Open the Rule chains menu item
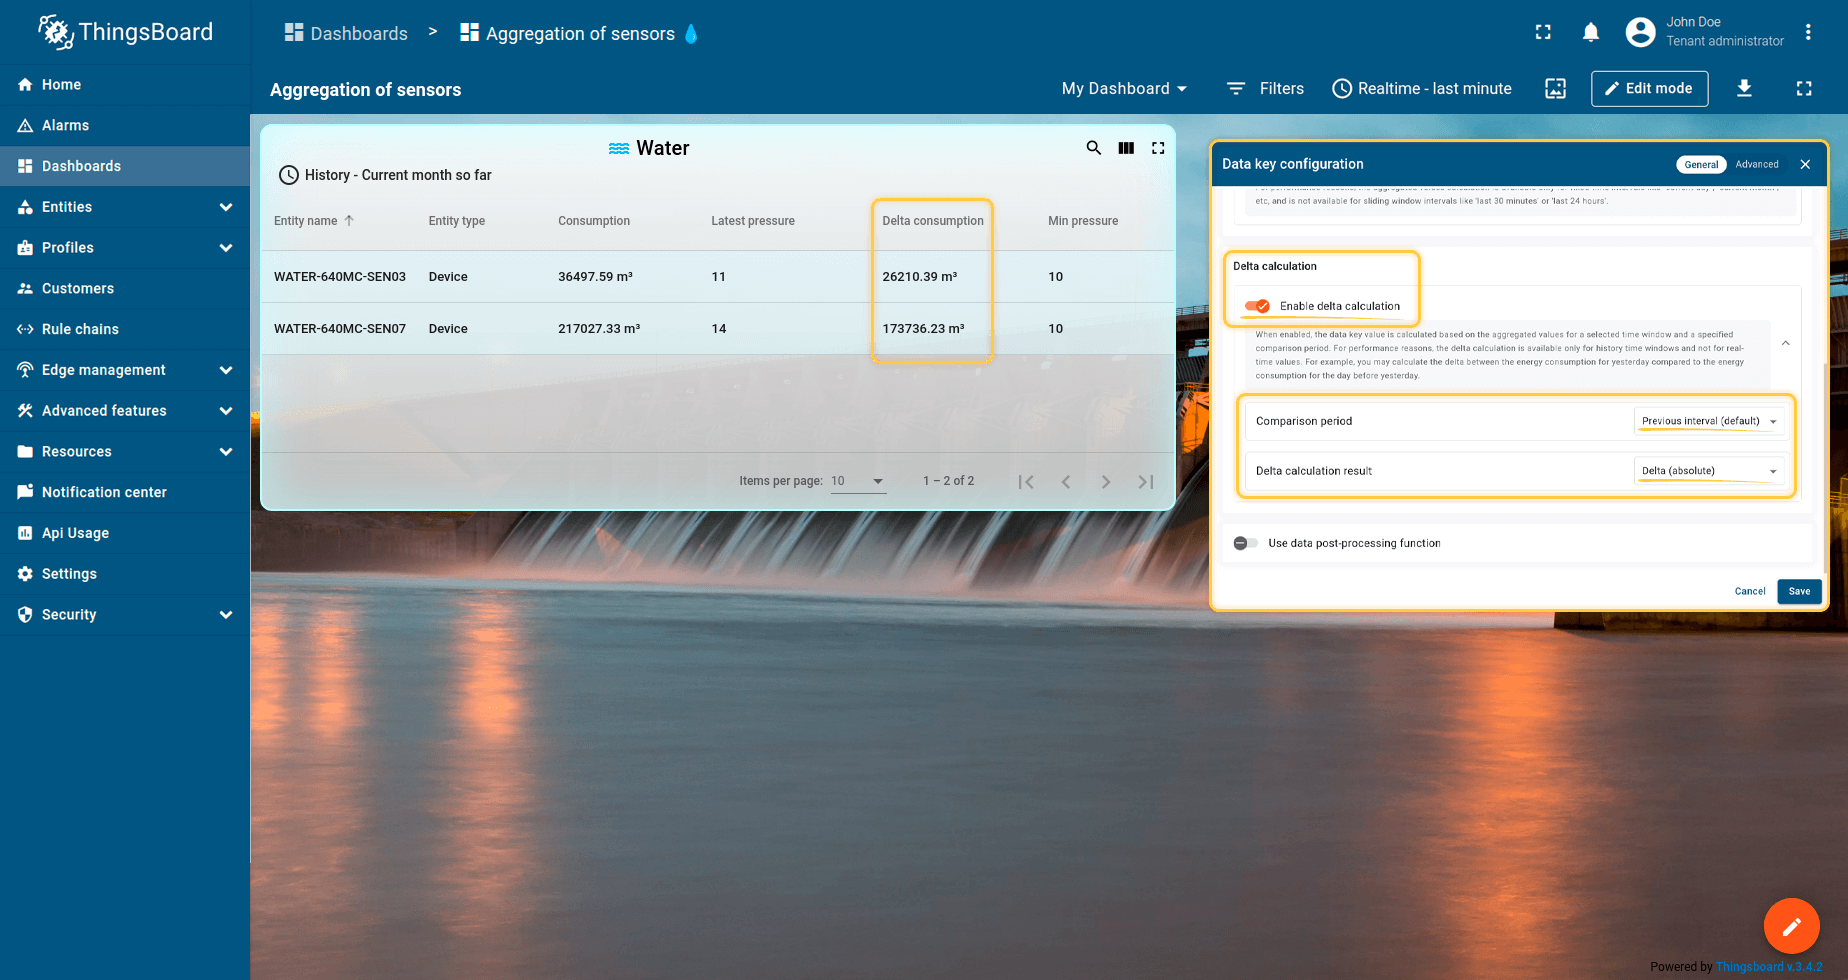Image resolution: width=1848 pixels, height=980 pixels. [x=80, y=329]
